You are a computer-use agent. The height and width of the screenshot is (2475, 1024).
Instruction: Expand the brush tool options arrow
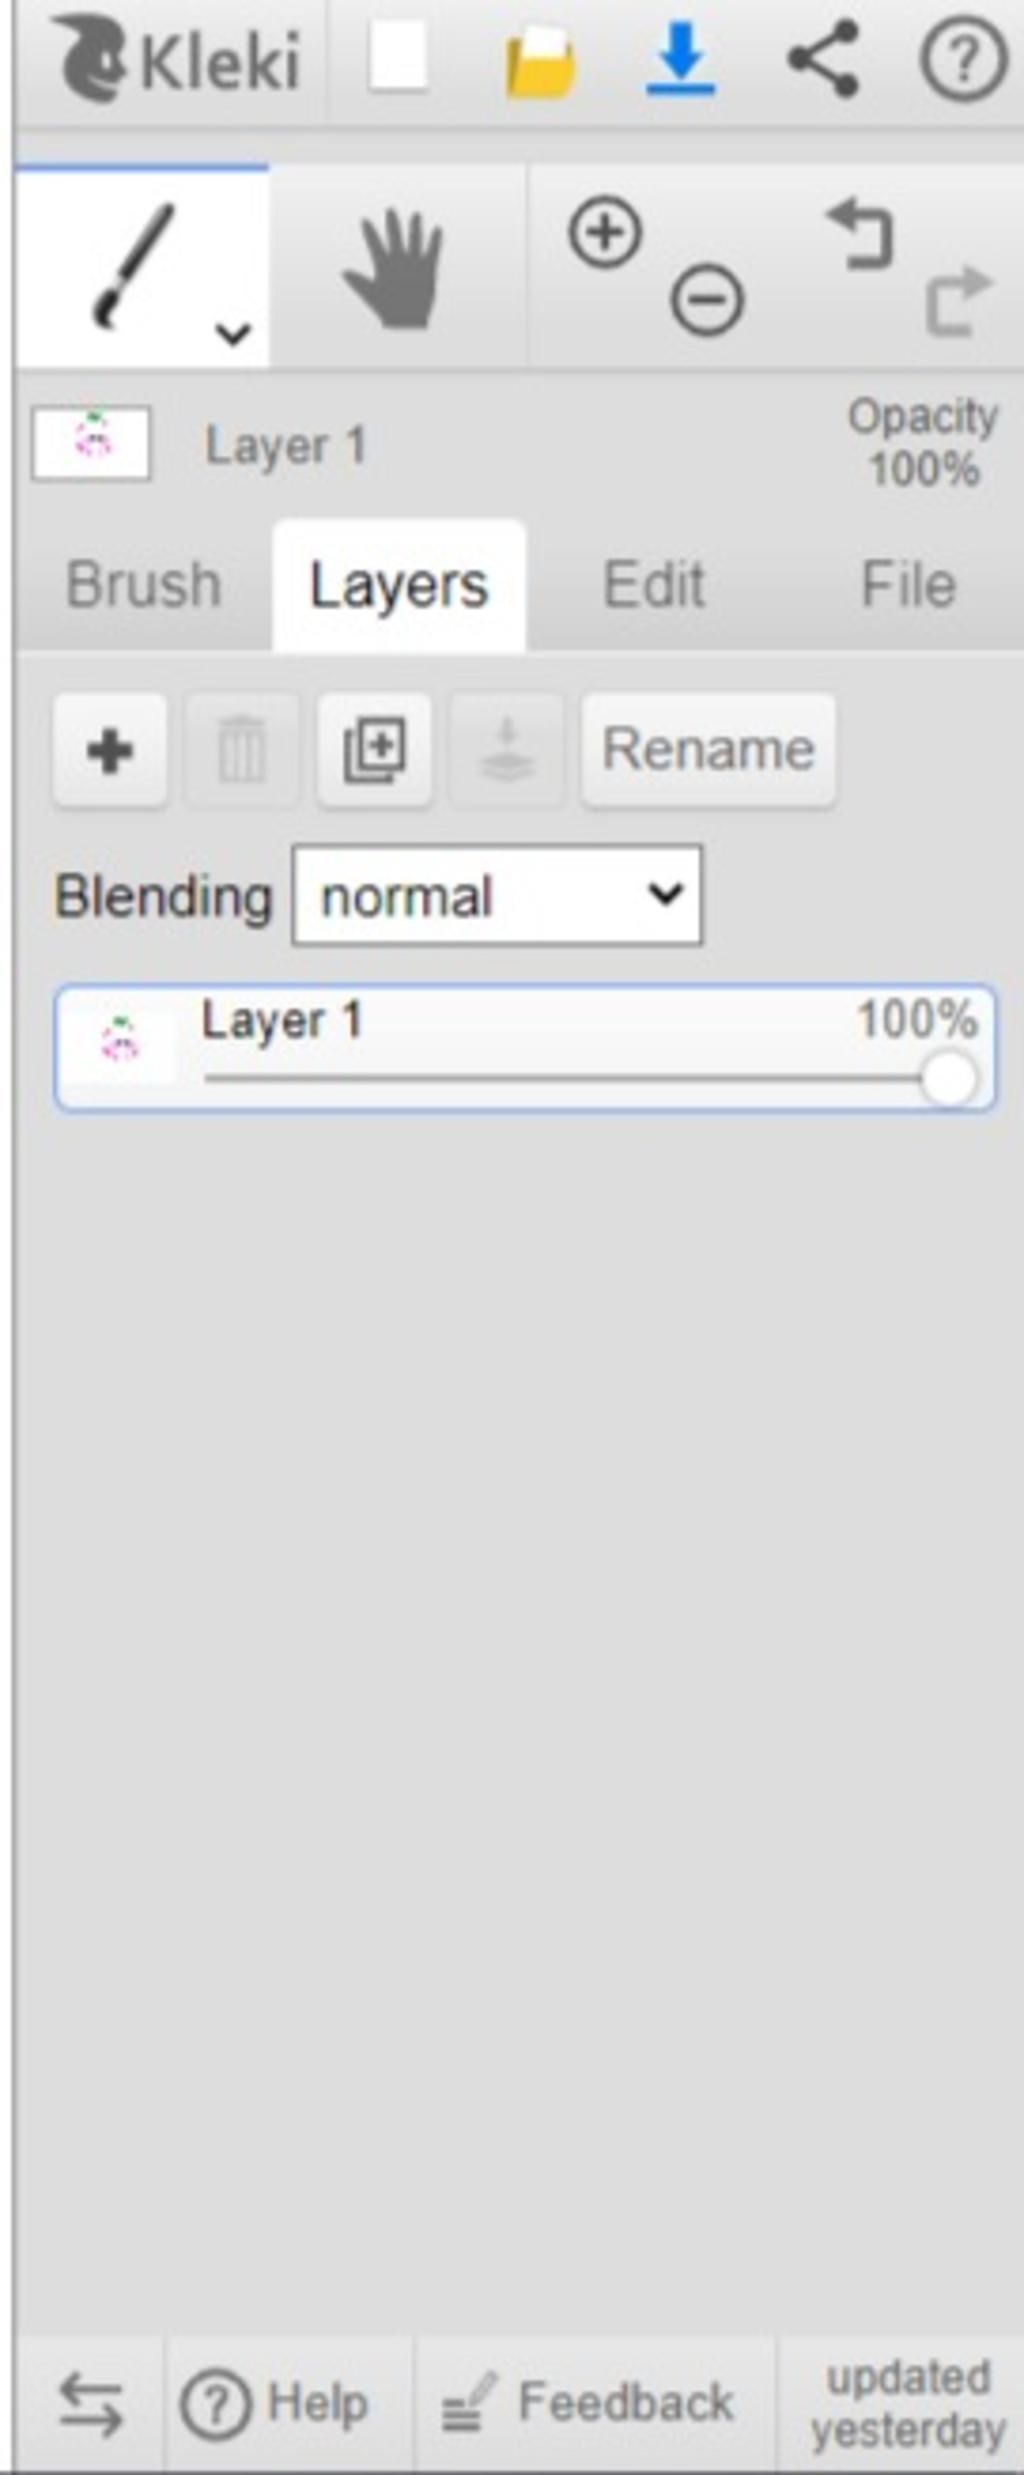[233, 333]
